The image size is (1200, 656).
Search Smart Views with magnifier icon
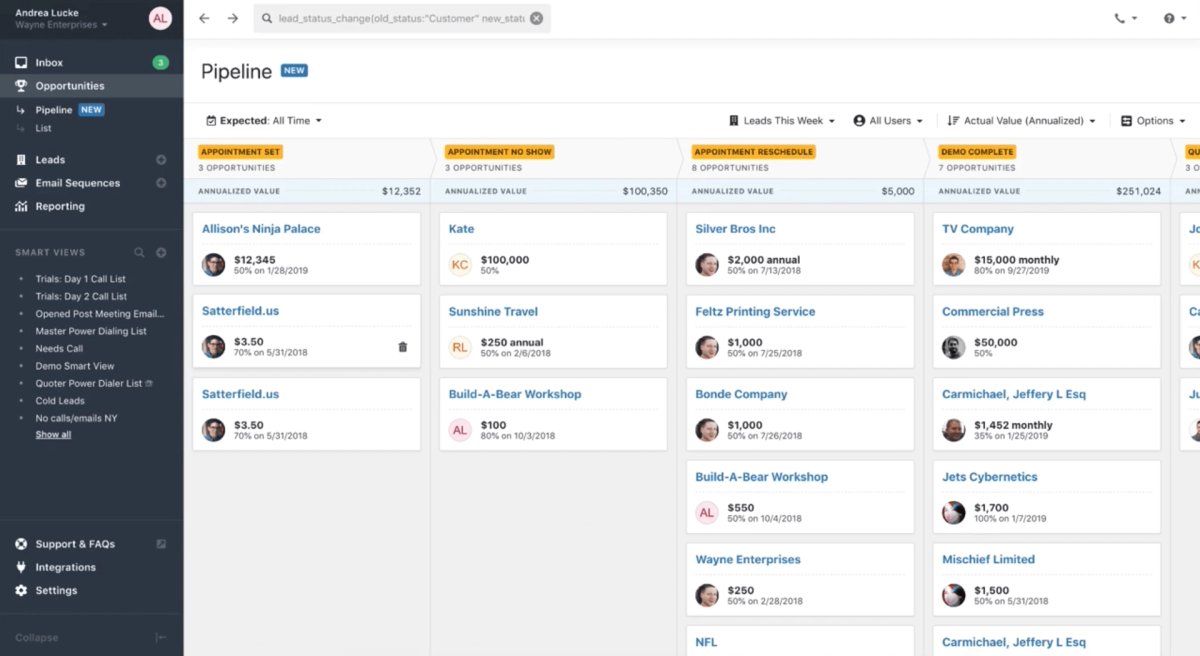tap(140, 252)
